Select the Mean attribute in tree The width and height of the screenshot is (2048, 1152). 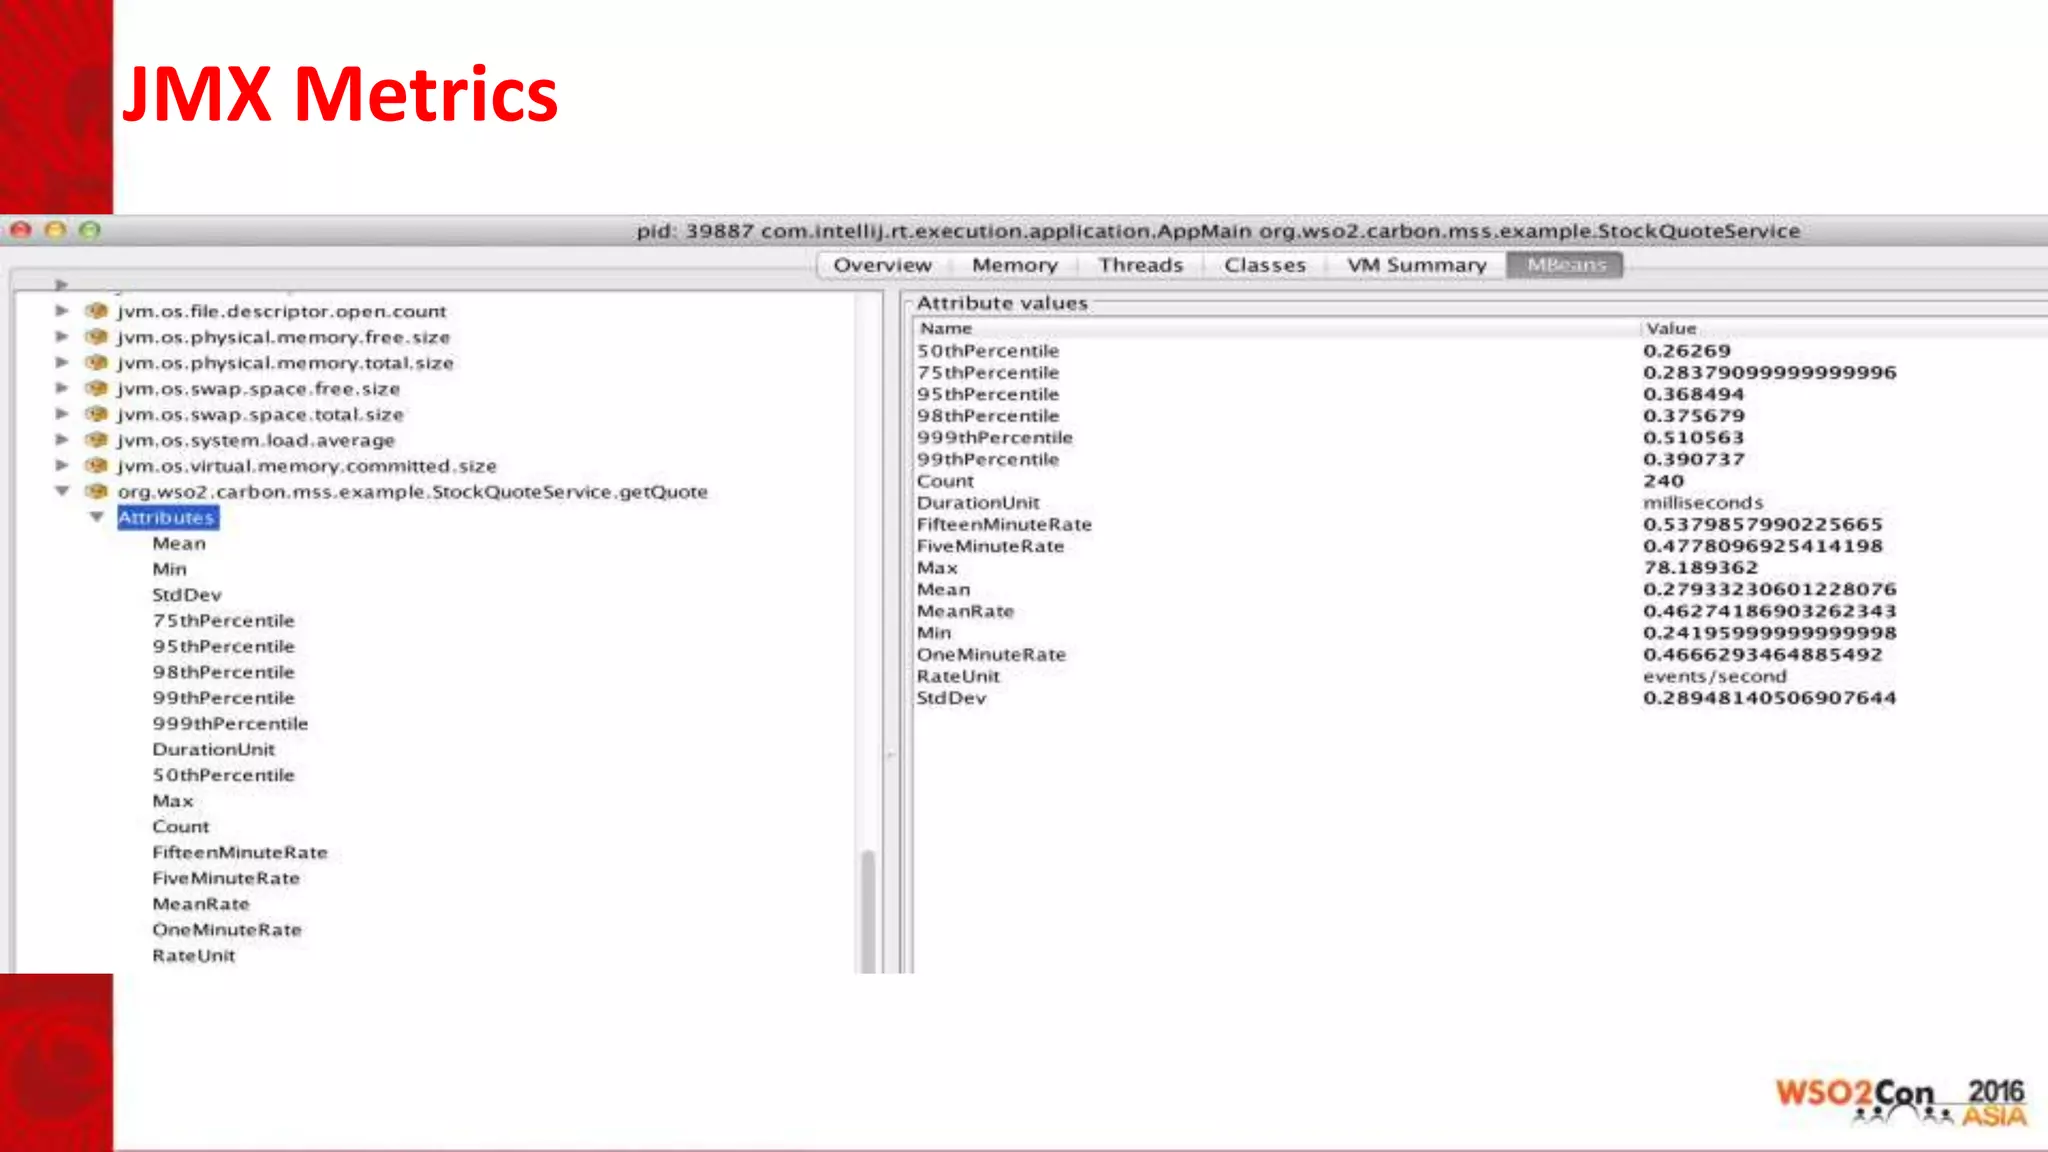point(179,544)
